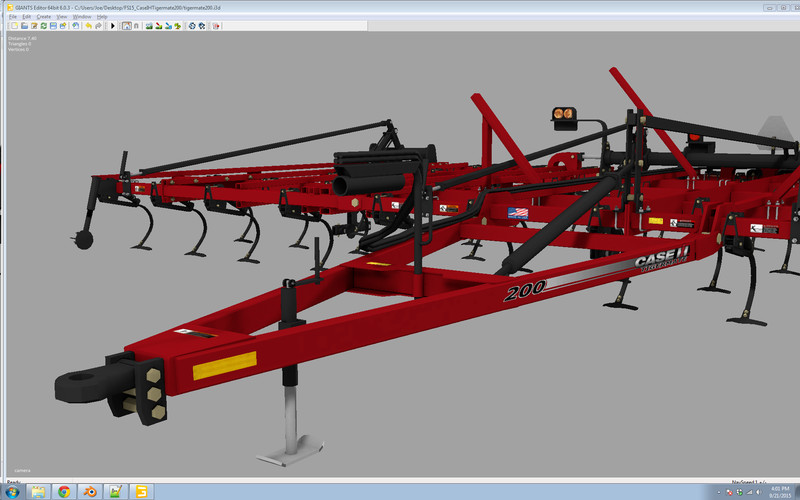This screenshot has width=800, height=500.
Task: Open the Create menu
Action: point(43,17)
